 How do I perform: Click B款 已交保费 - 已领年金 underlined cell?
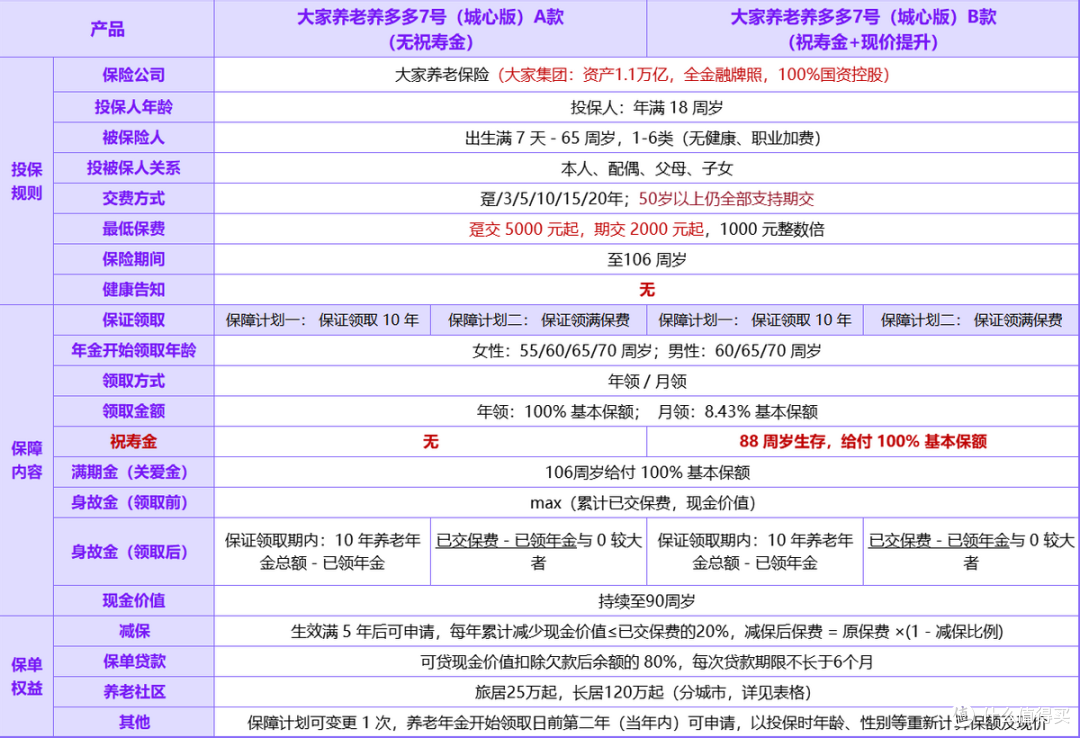point(971,552)
